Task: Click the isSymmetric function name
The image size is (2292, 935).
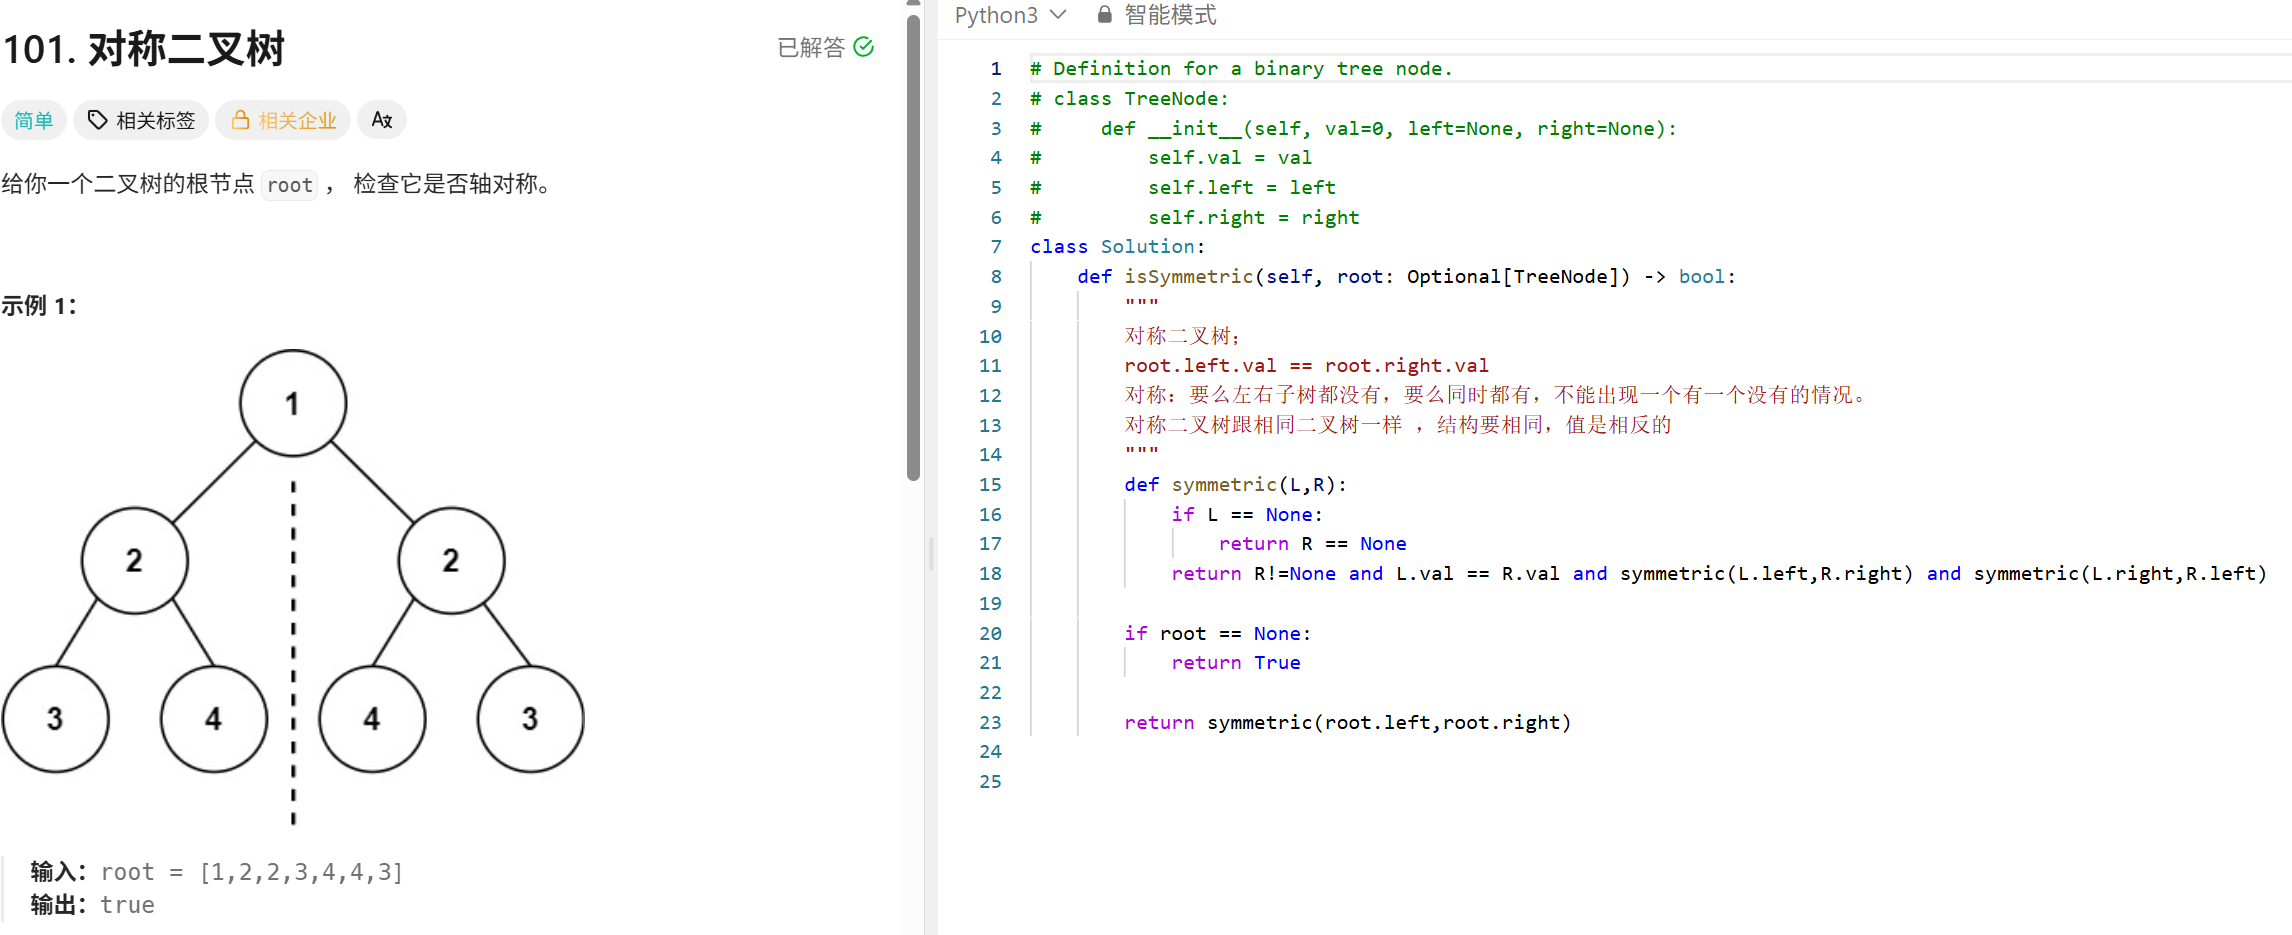Action: (x=1189, y=277)
